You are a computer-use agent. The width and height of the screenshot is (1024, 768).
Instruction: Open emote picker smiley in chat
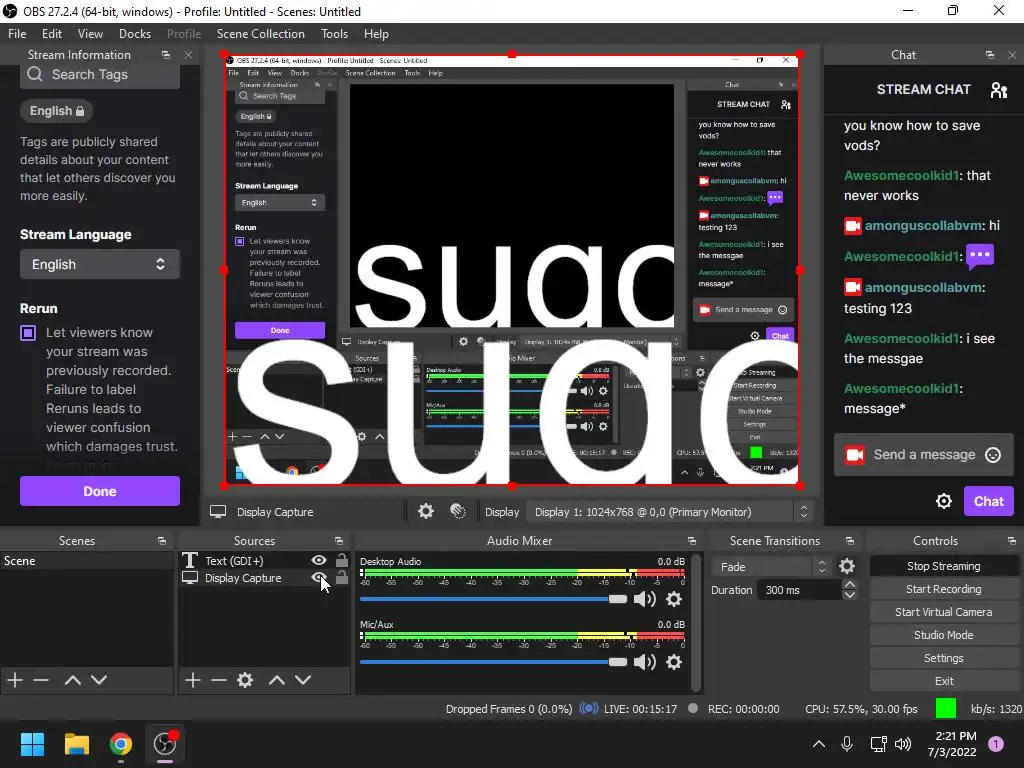tap(993, 455)
